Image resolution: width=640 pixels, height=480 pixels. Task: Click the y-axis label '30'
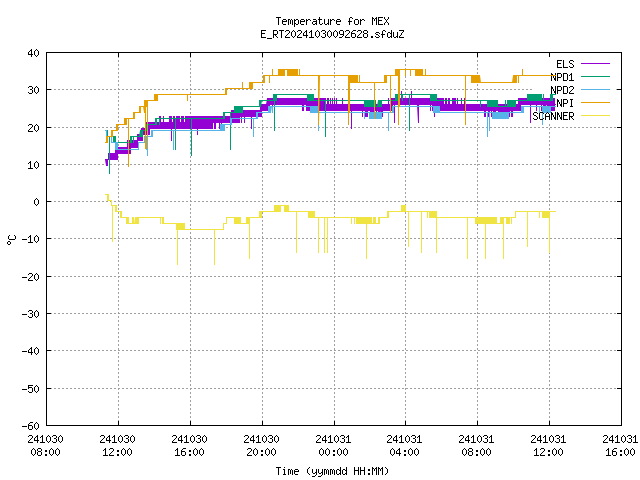(x=33, y=90)
